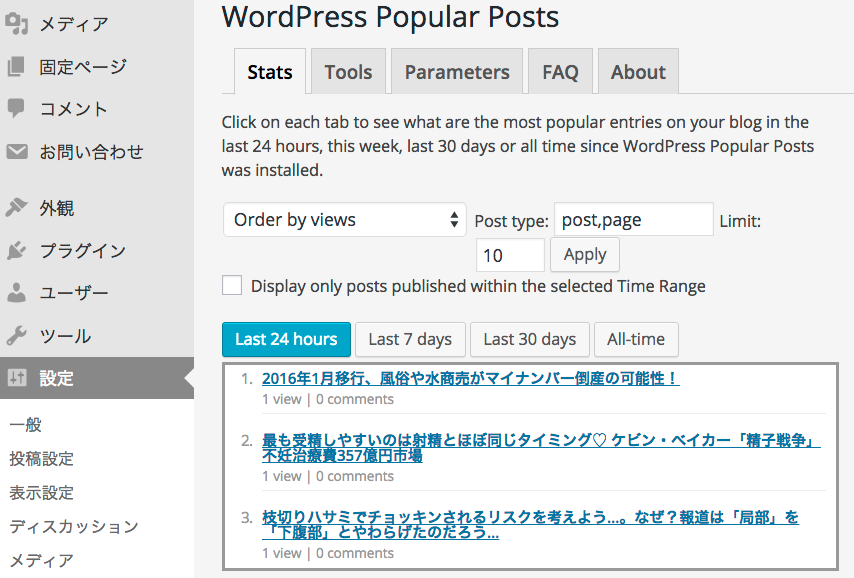854x578 pixels.
Task: Go to メディア settings submenu at bottom
Action: (41, 560)
